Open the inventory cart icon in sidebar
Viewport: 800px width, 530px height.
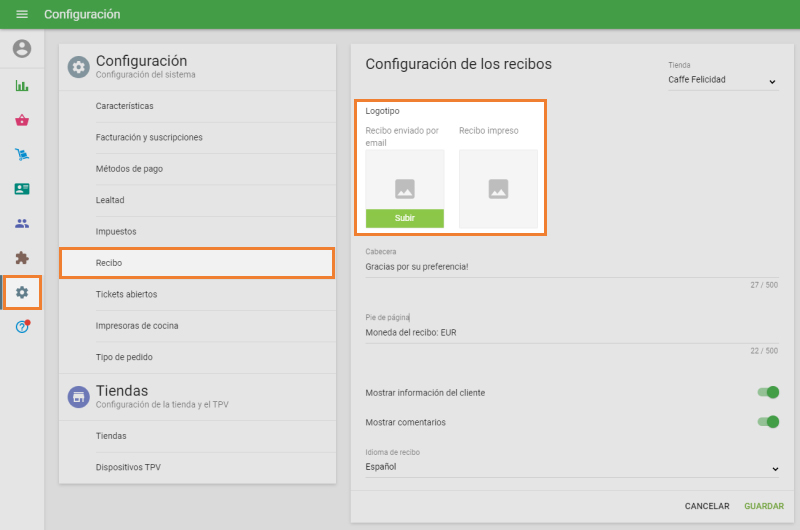22,154
